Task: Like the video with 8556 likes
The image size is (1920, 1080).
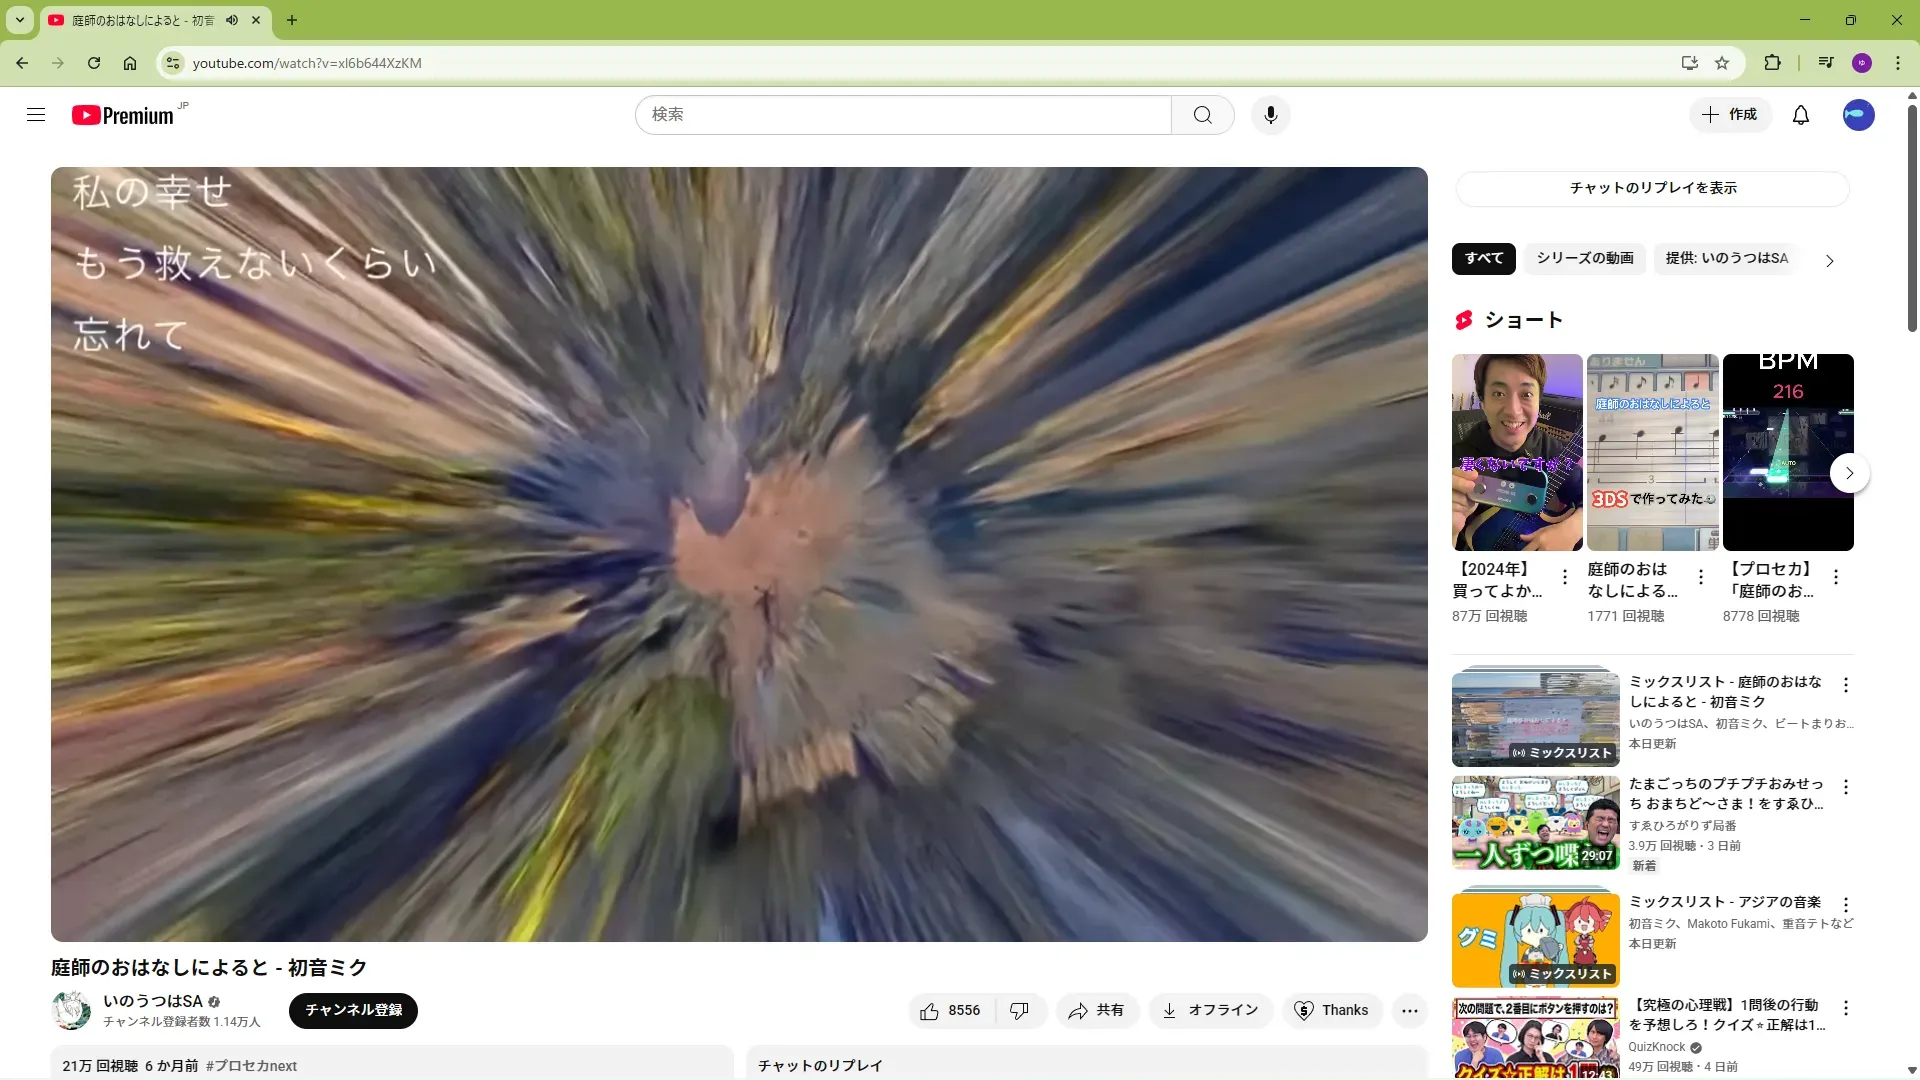Action: coord(950,1011)
